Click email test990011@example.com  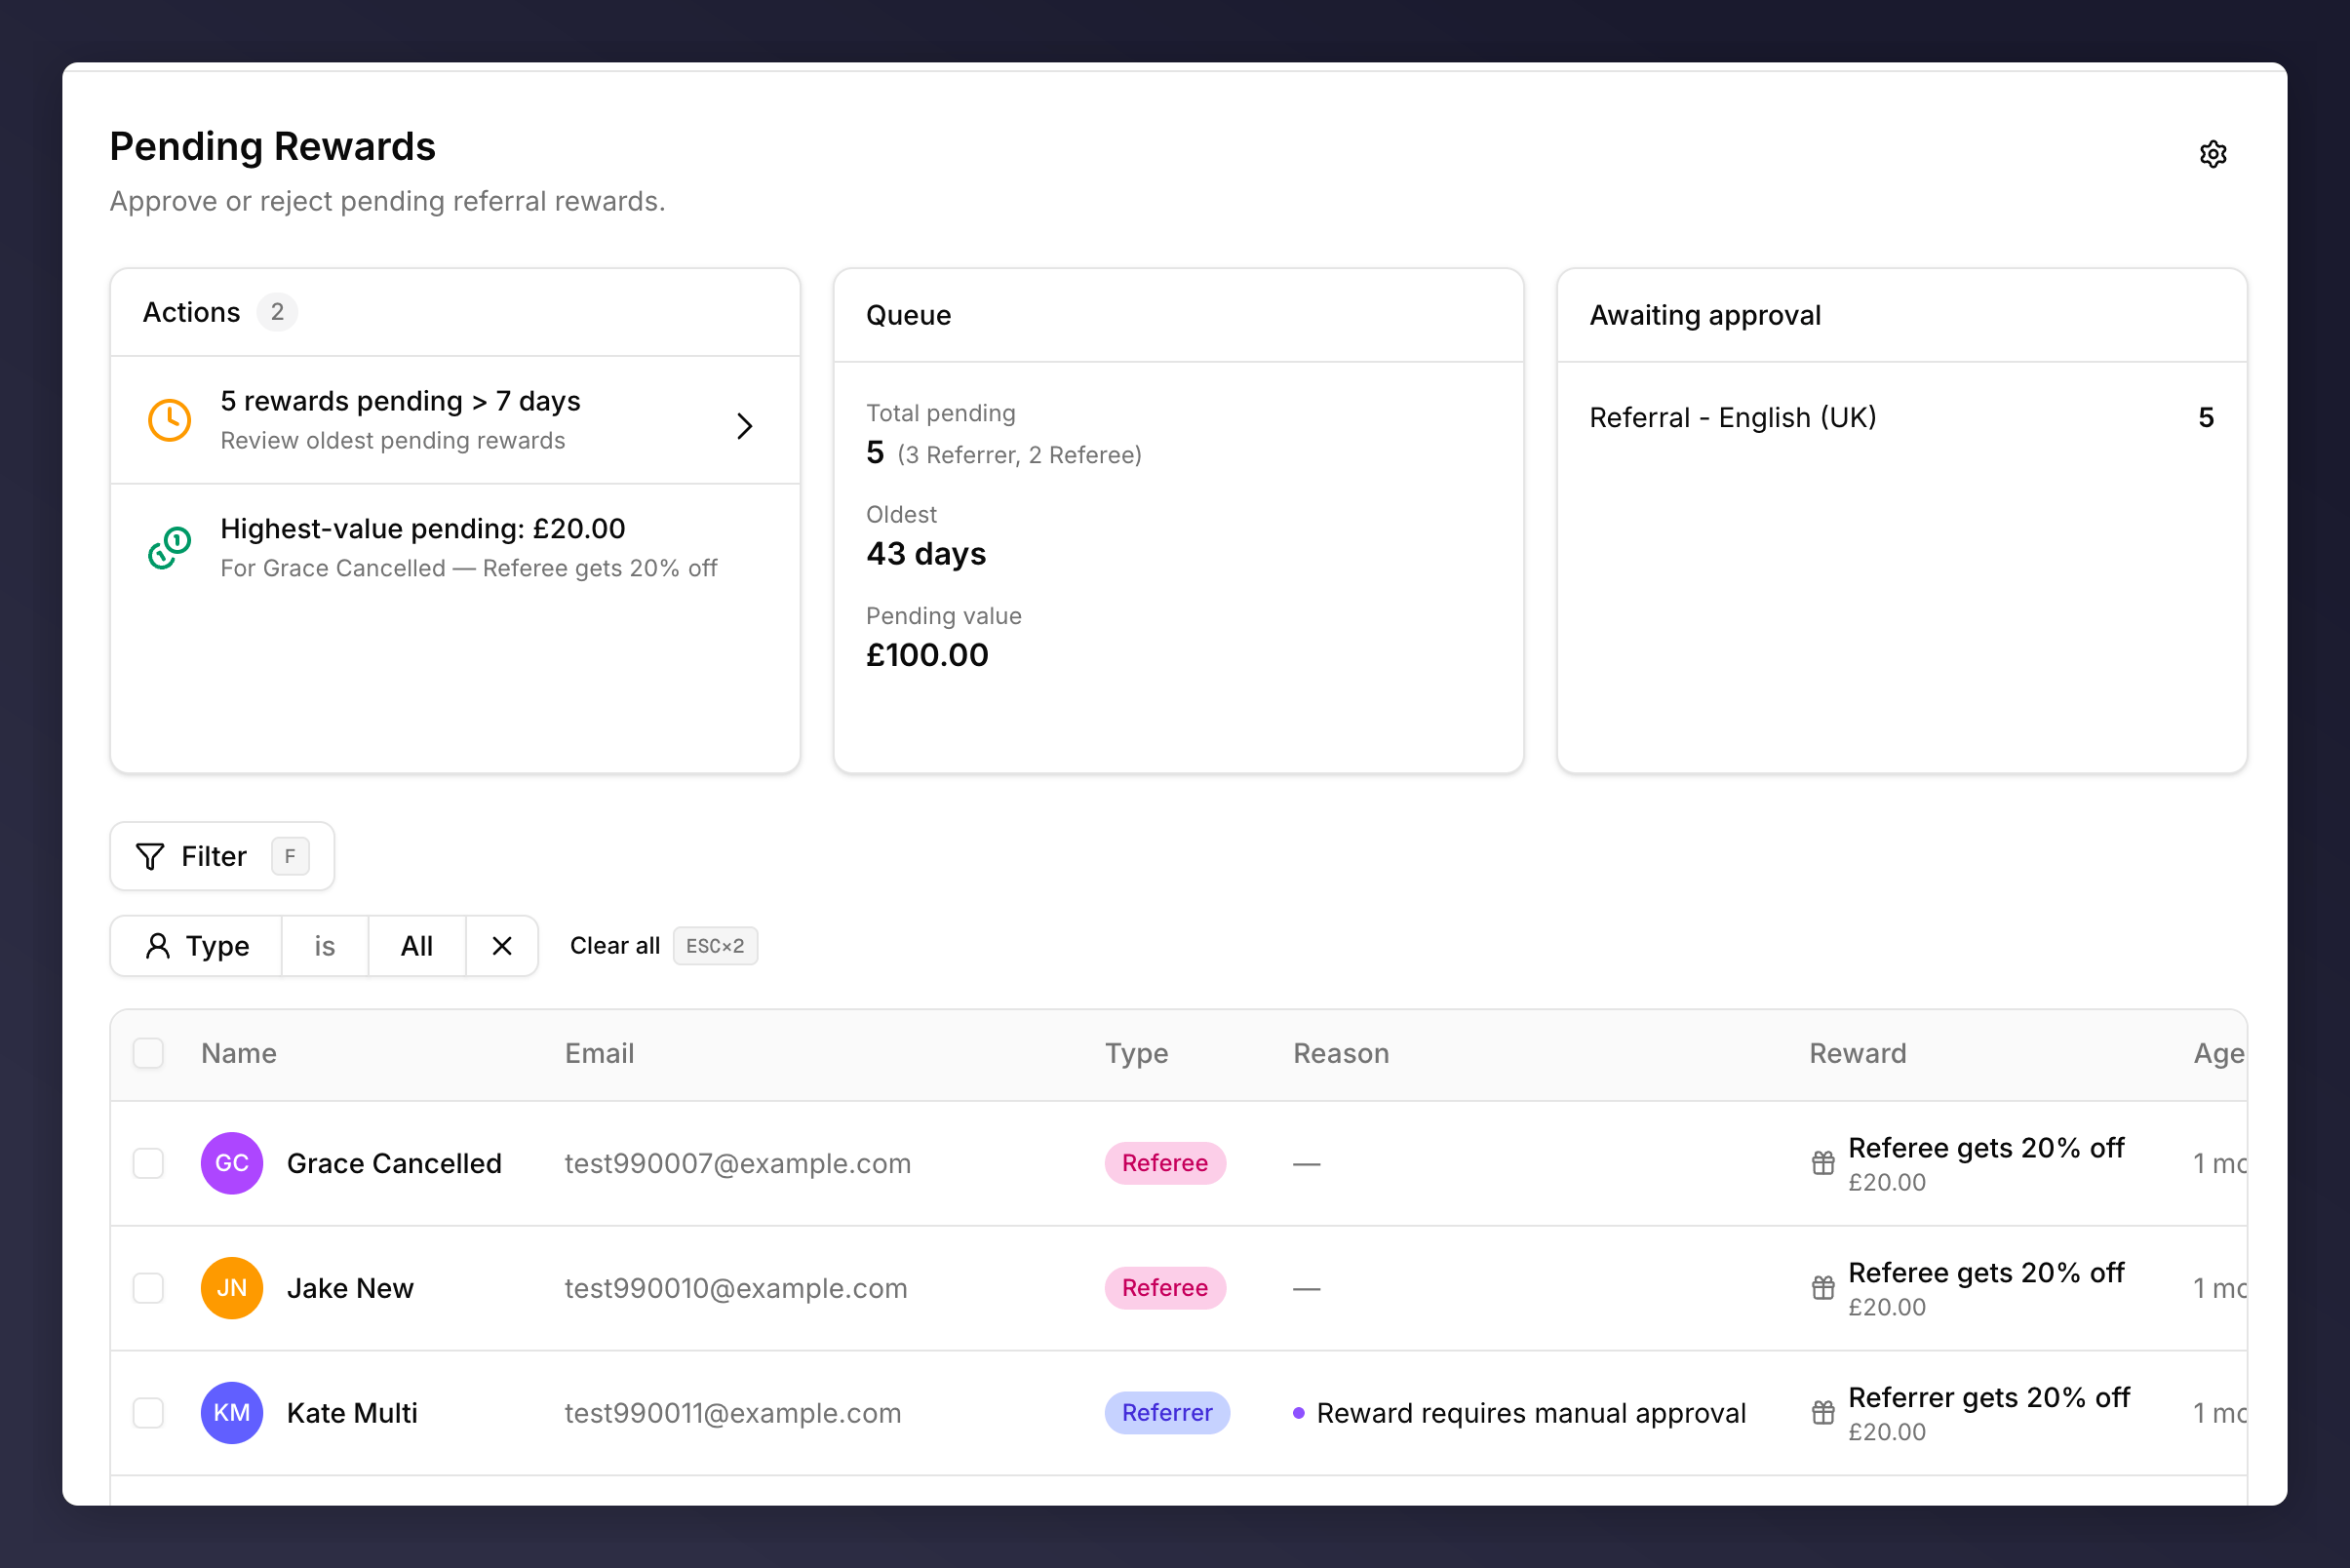point(733,1413)
